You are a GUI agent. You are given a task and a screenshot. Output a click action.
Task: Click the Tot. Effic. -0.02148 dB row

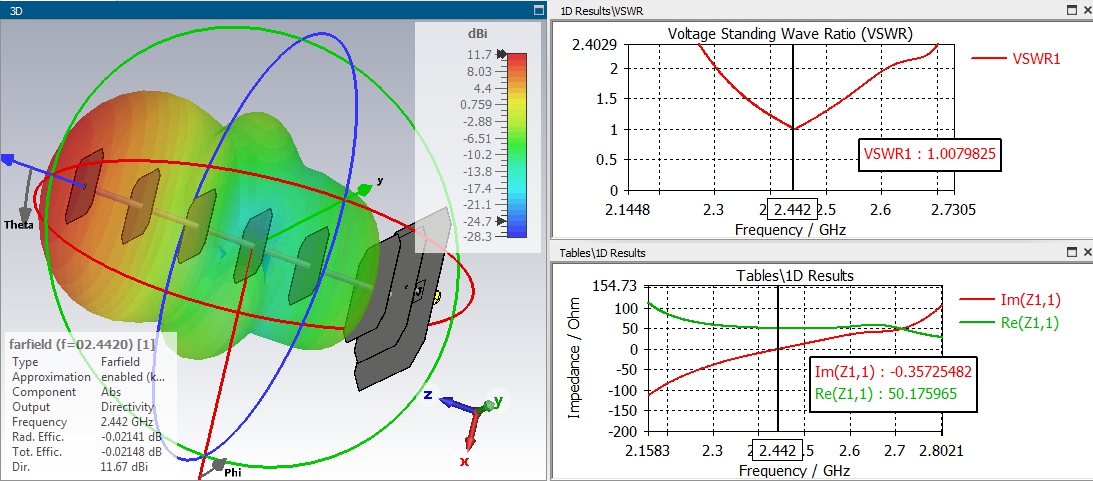pos(86,452)
